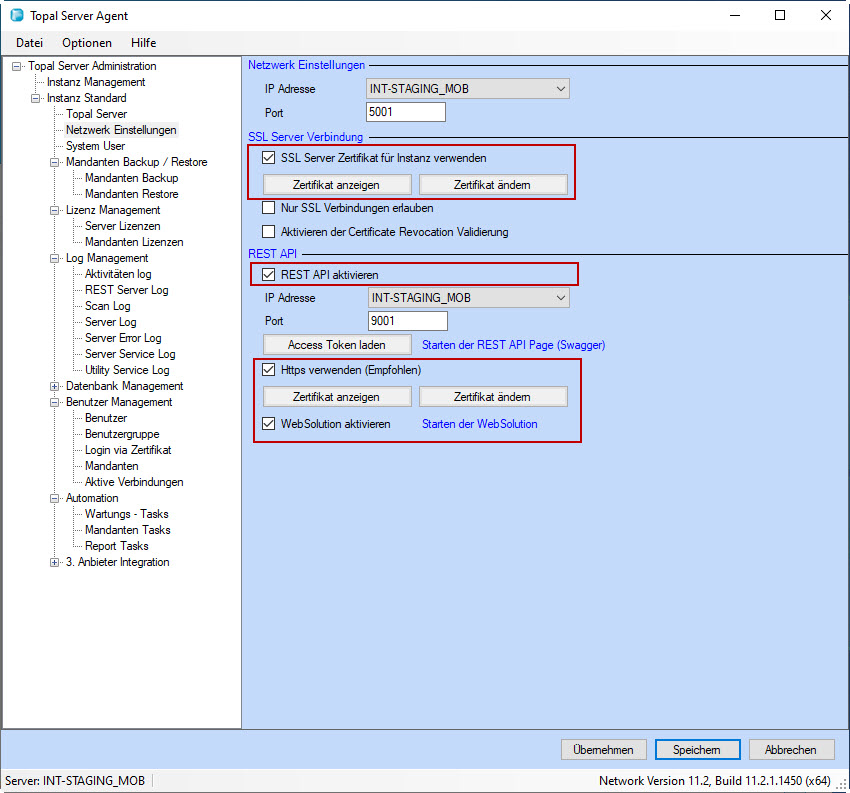Select 'Server Lizenzen' tree item

click(x=122, y=226)
